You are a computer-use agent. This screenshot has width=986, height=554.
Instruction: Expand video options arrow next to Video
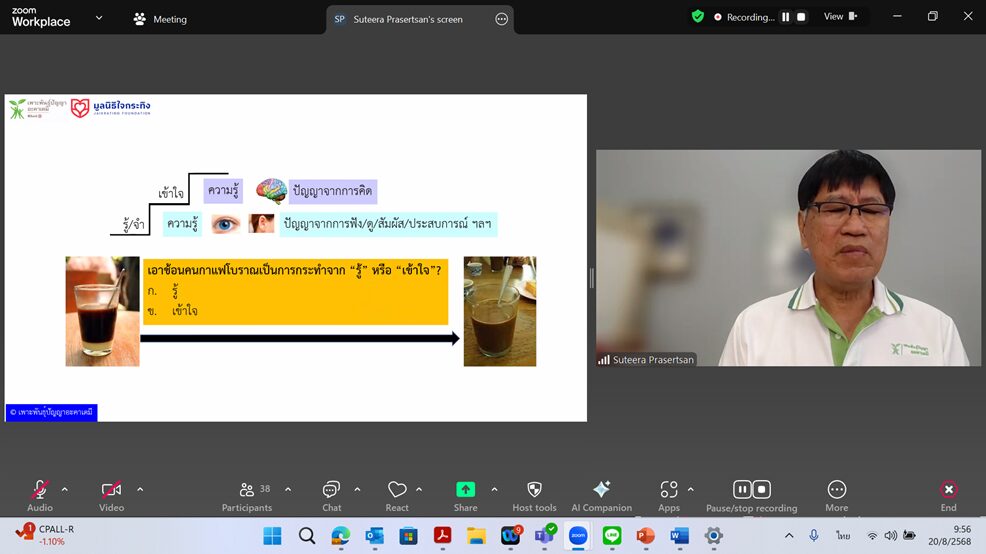click(x=140, y=489)
